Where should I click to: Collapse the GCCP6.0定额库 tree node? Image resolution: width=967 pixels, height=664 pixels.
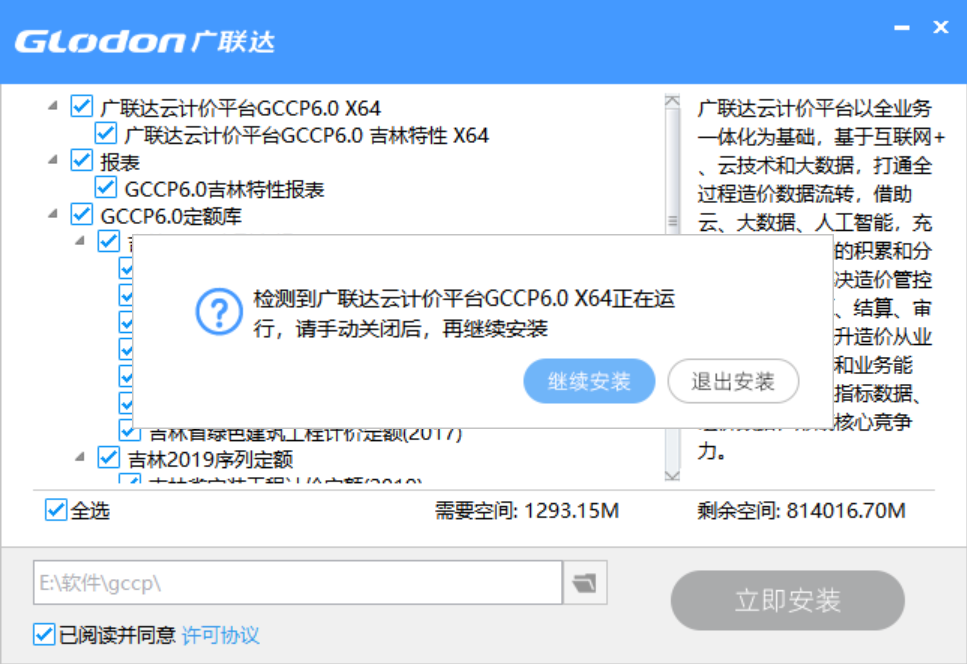(x=53, y=215)
